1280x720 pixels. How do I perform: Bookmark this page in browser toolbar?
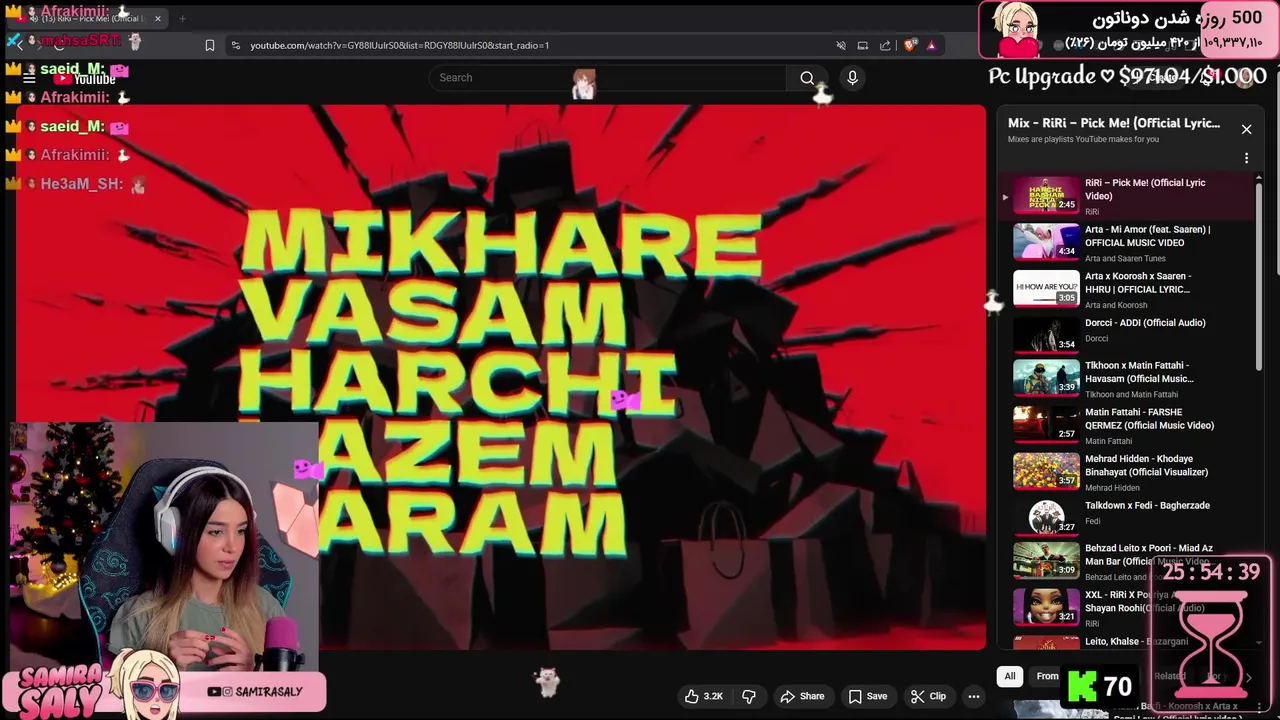[x=210, y=45]
